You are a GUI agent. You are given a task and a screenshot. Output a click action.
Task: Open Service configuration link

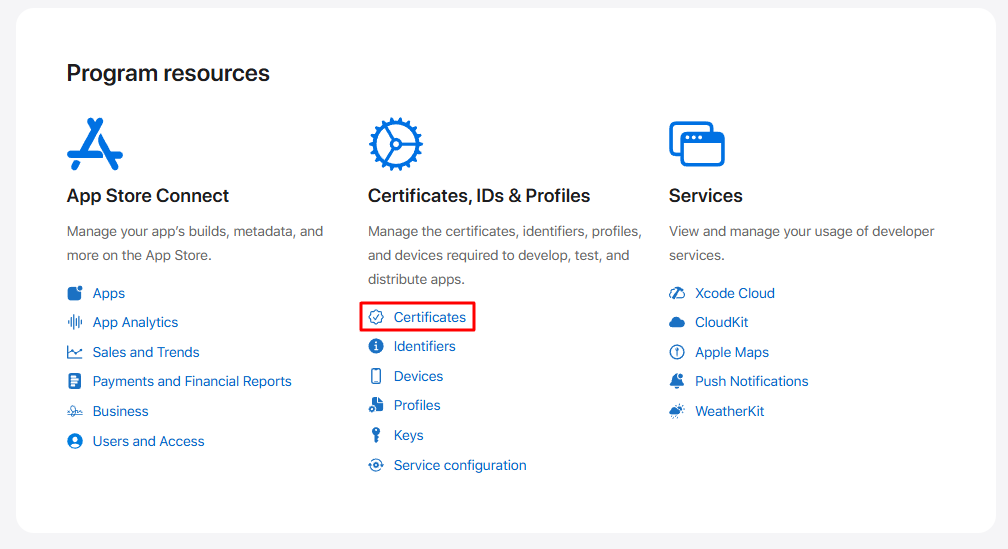(x=460, y=465)
